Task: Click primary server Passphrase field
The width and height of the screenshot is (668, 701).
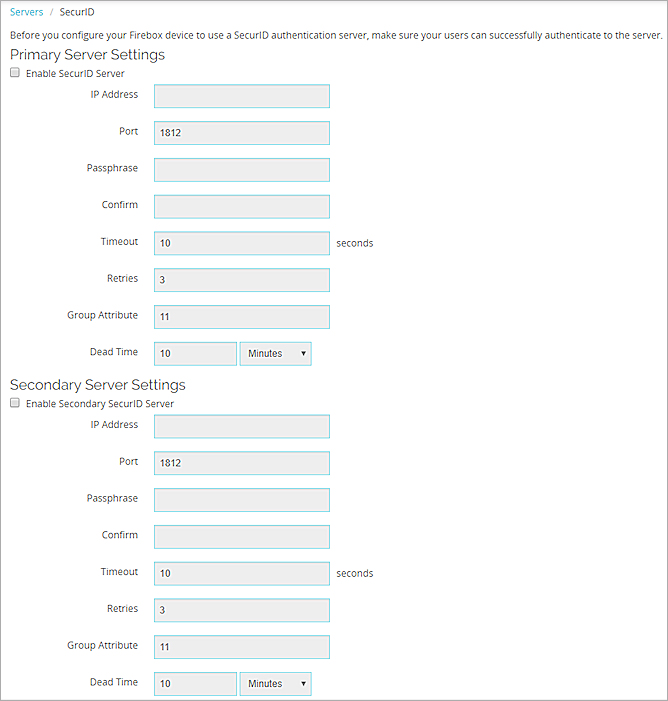Action: point(241,170)
